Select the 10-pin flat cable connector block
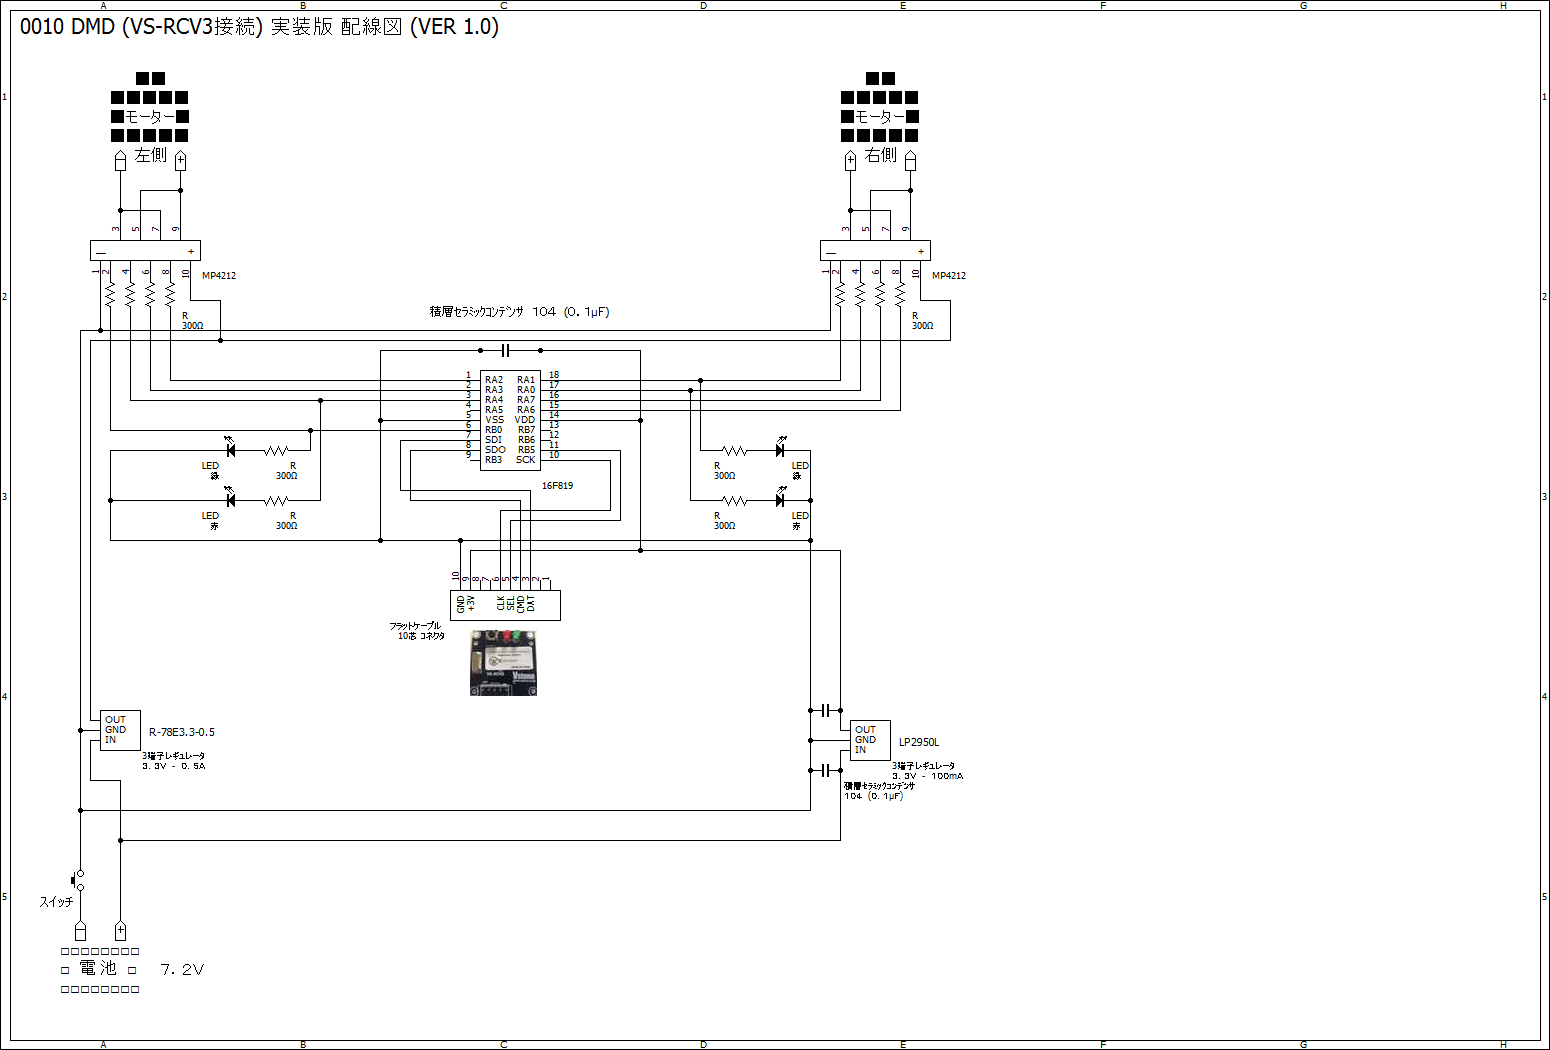The width and height of the screenshot is (1550, 1050). tap(505, 605)
